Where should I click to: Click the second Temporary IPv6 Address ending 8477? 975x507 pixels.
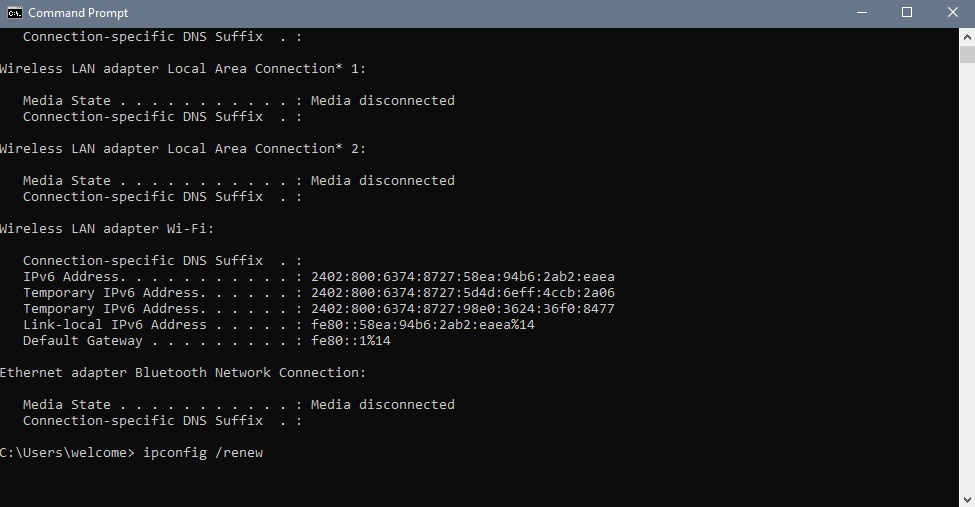pos(463,309)
